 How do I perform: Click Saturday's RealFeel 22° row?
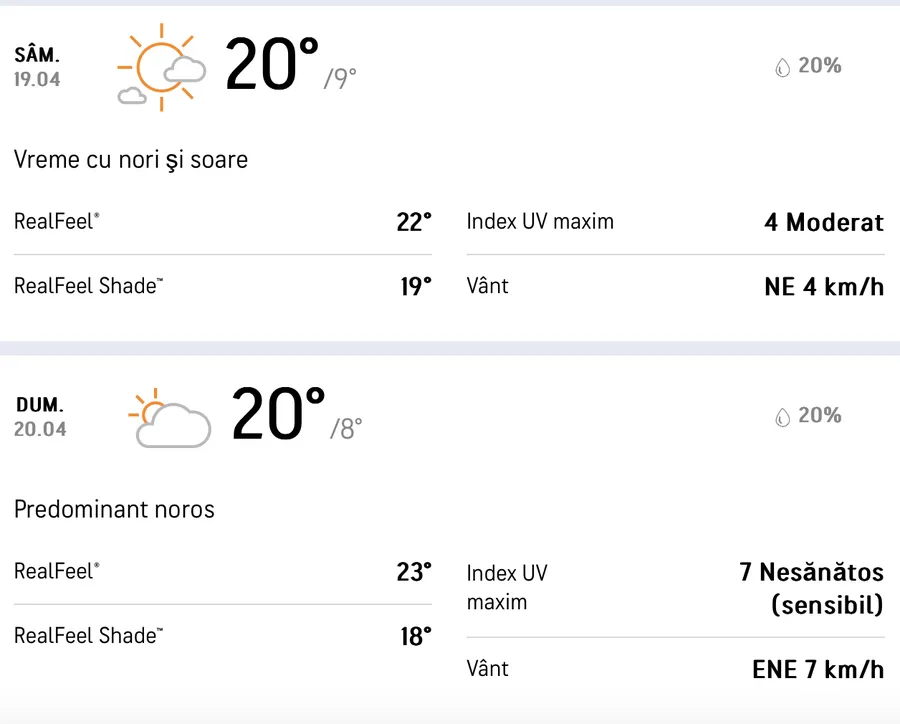coord(222,222)
